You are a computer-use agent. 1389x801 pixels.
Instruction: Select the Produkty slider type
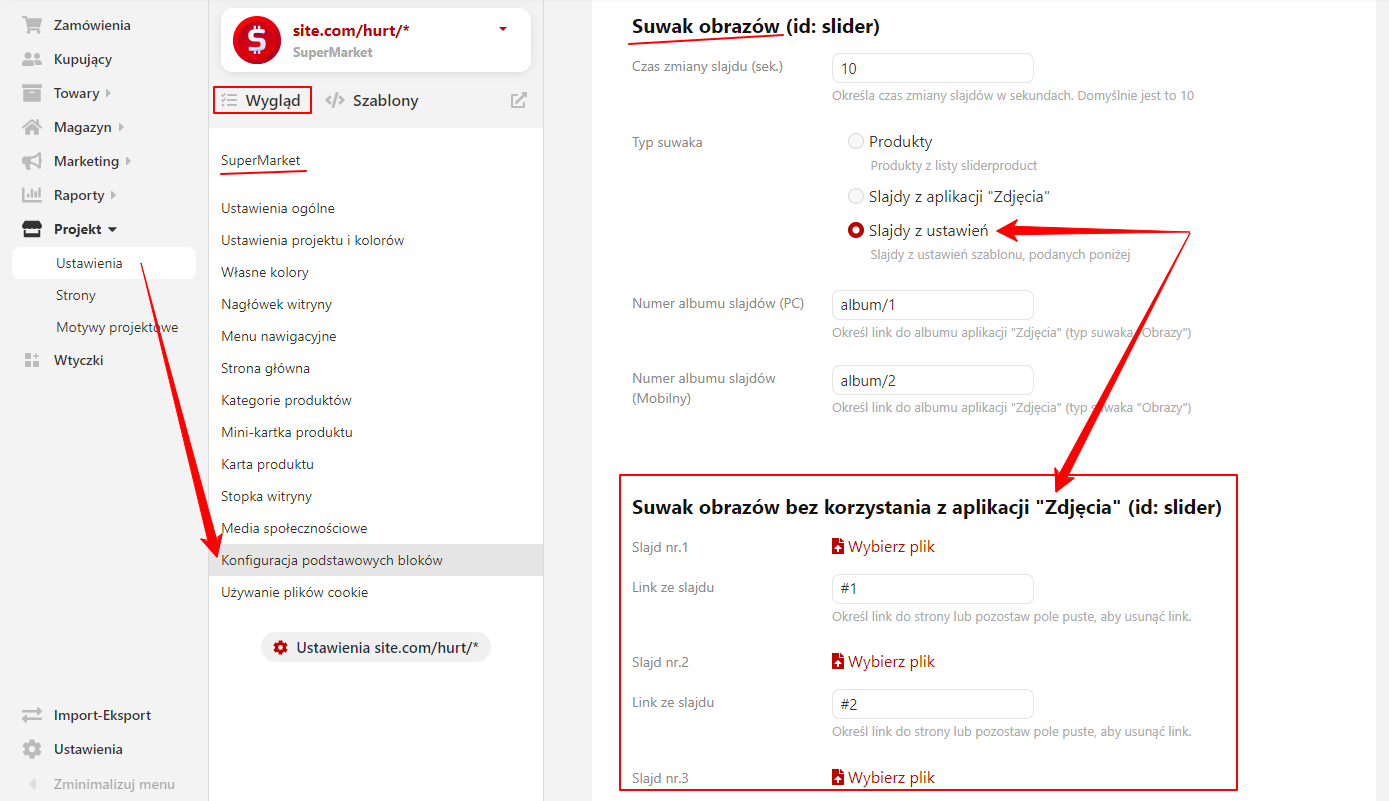tap(856, 141)
